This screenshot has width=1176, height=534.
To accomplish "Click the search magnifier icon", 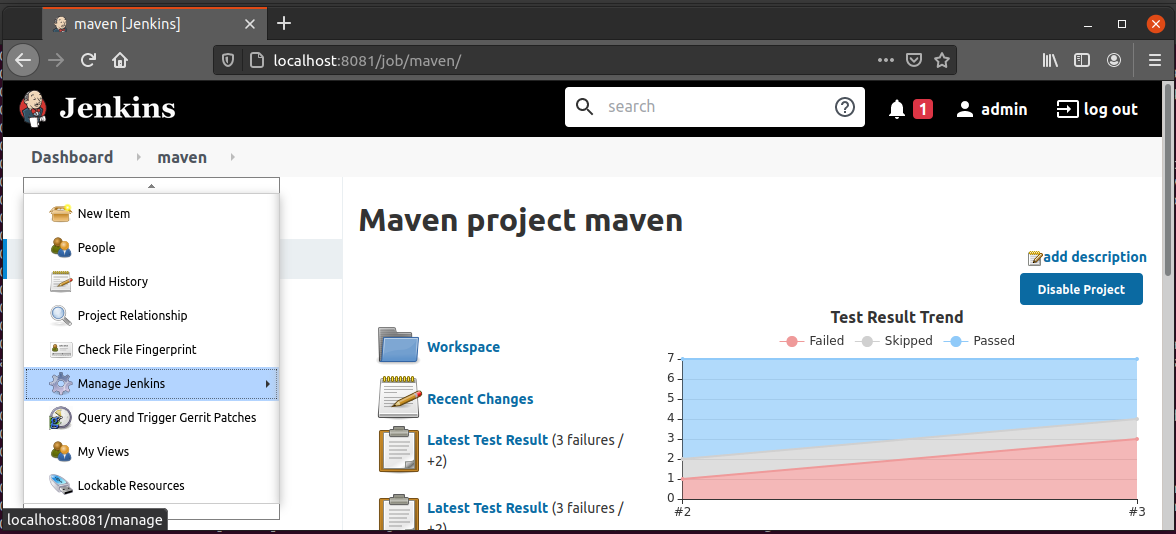I will [584, 106].
